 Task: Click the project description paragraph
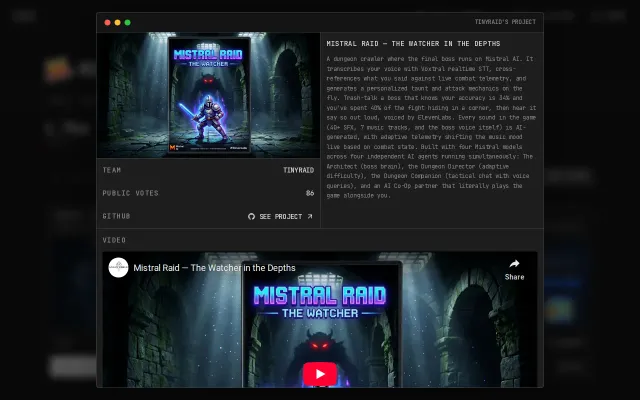tap(431, 127)
